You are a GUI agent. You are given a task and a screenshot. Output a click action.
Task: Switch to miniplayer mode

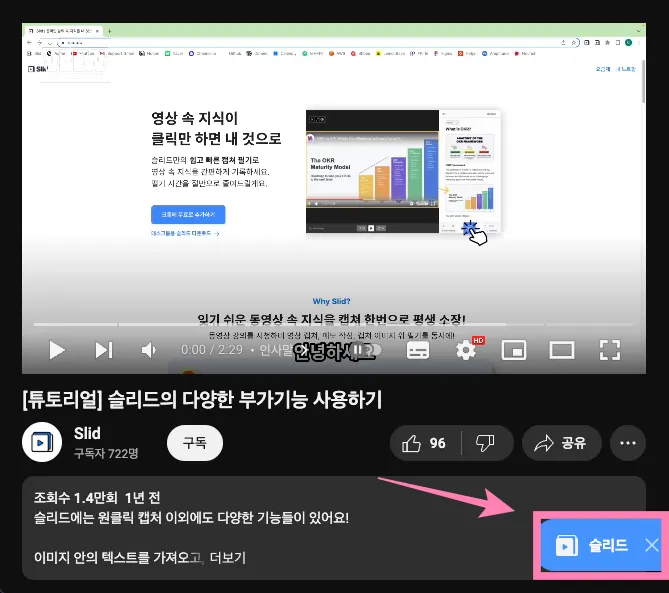514,350
